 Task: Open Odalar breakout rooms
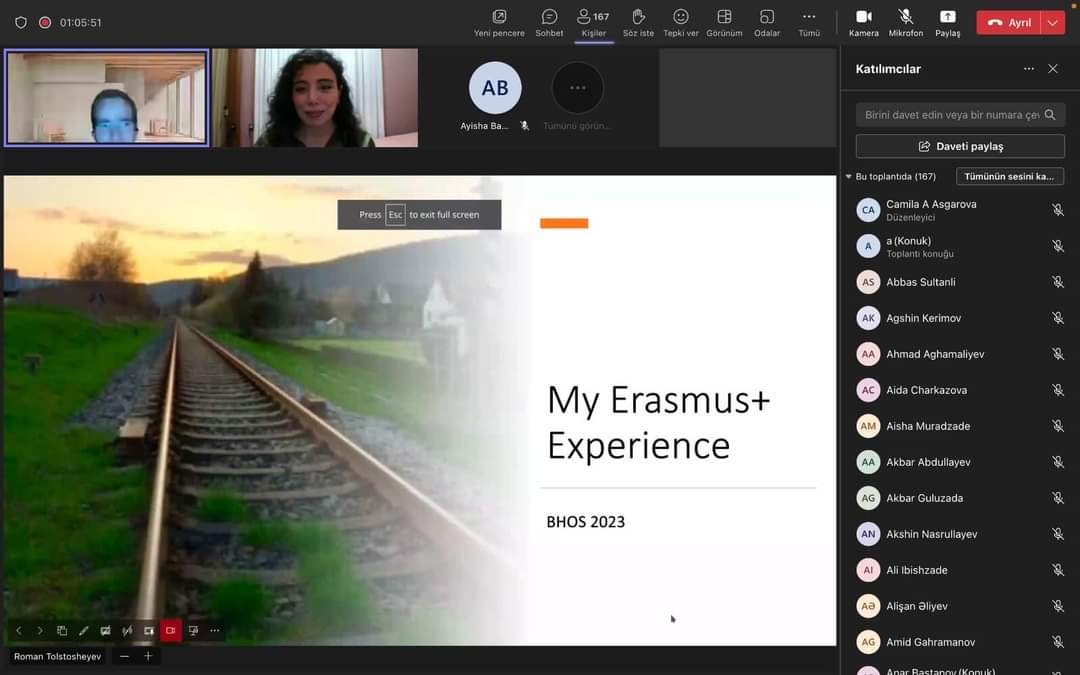767,23
